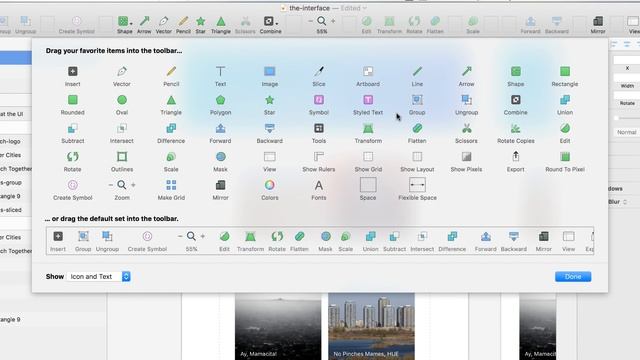The width and height of the screenshot is (640, 360).
Task: Choose the Rotate Copies icon
Action: 516,128
